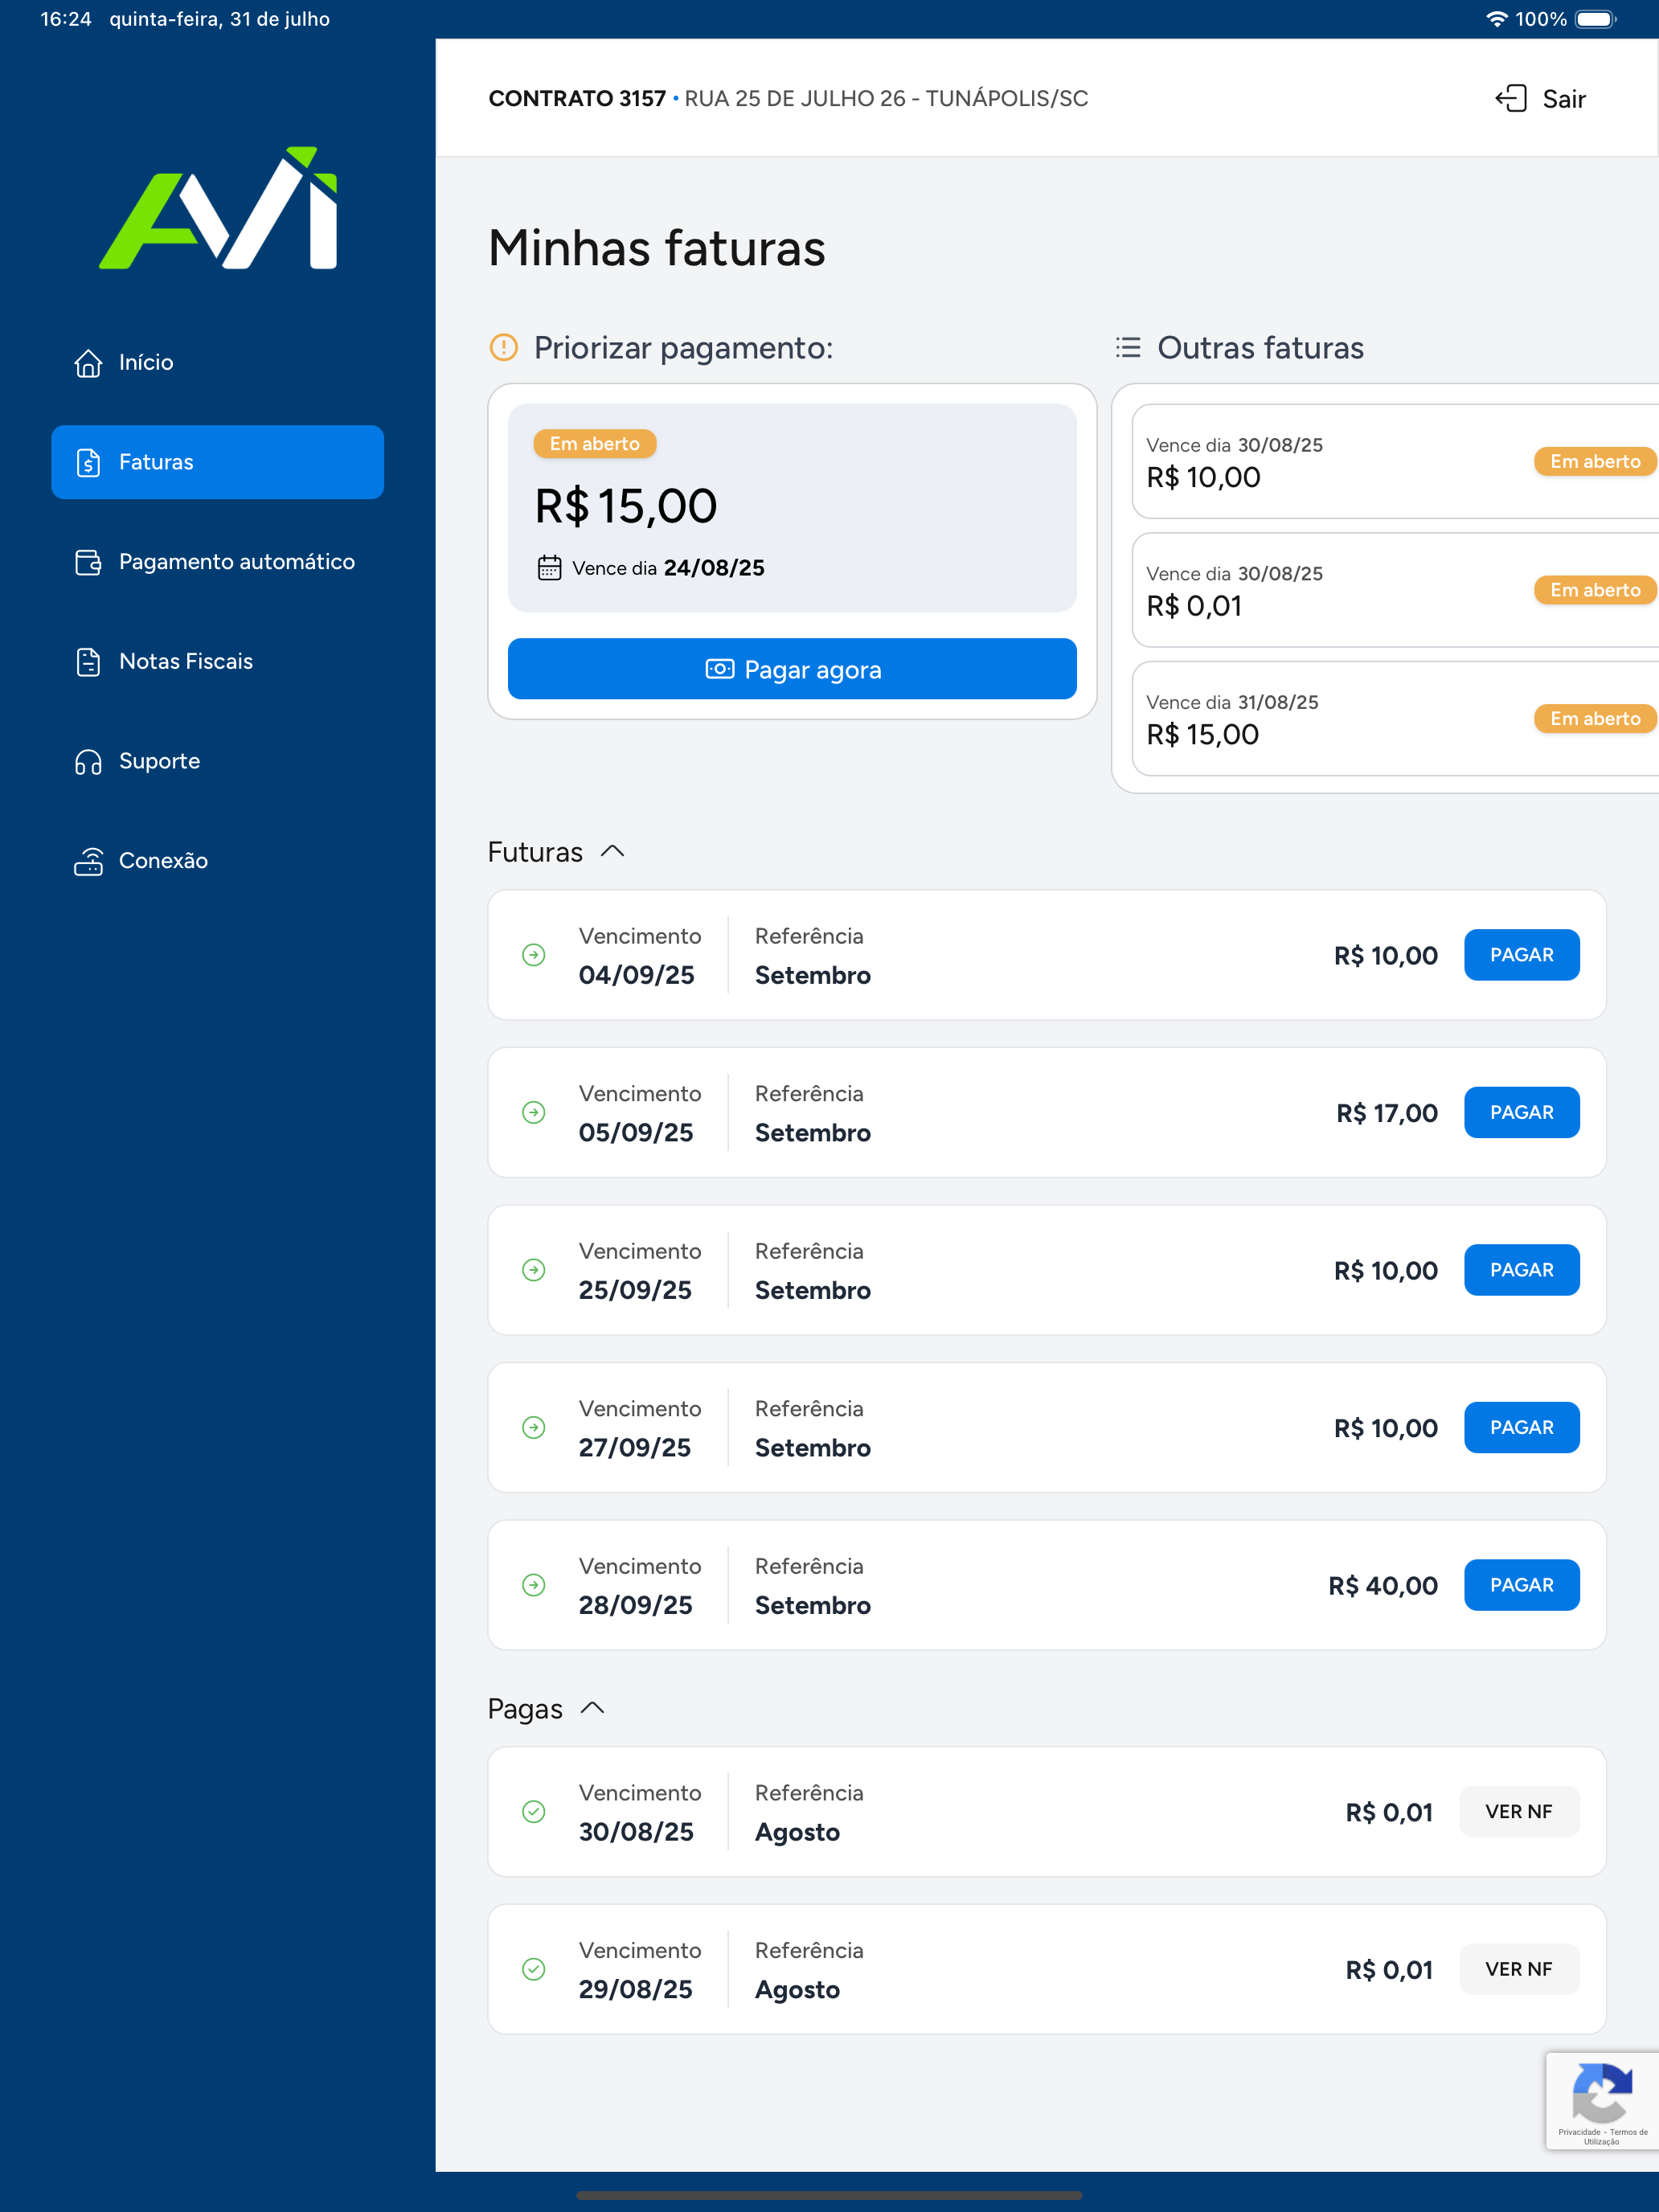Open Pagamento automático in the sidebar
The height and width of the screenshot is (2212, 1659).
(x=218, y=562)
